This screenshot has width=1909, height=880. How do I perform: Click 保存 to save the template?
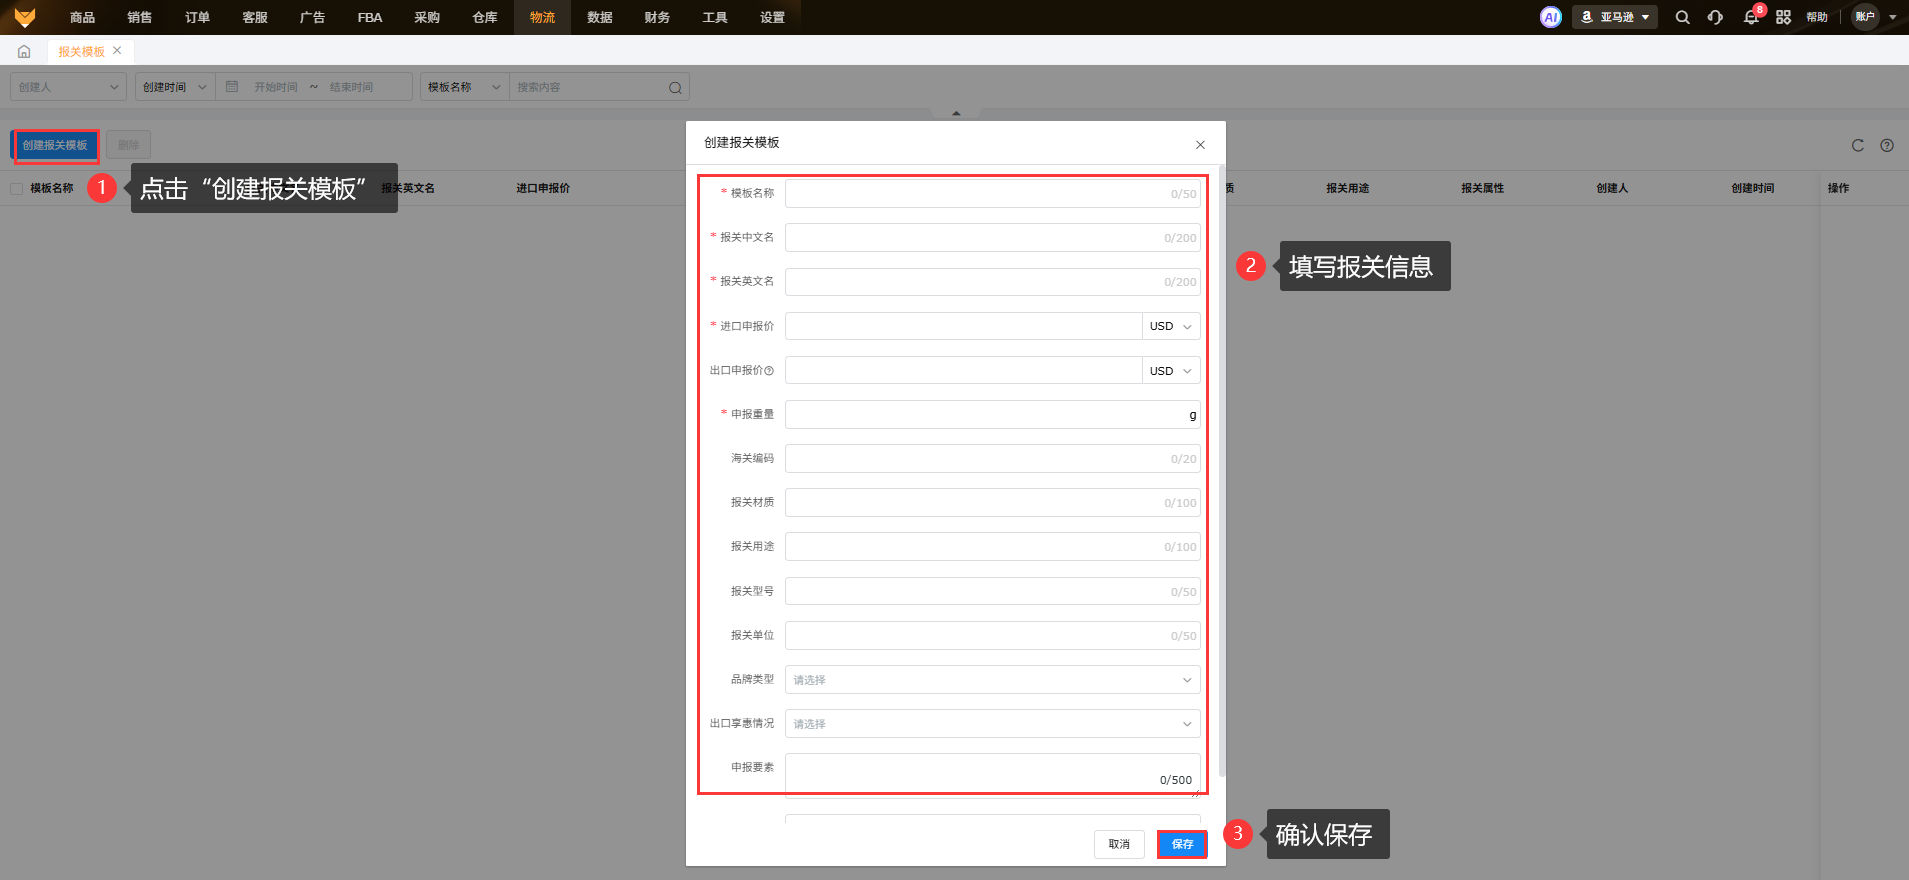(1182, 844)
